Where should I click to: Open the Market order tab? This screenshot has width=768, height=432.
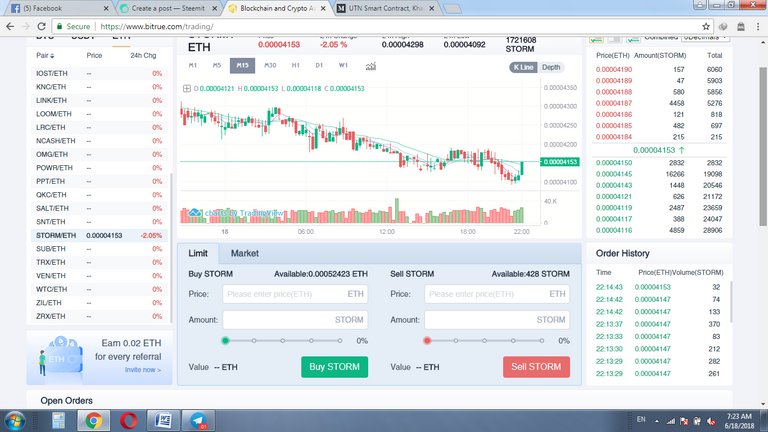coord(244,253)
